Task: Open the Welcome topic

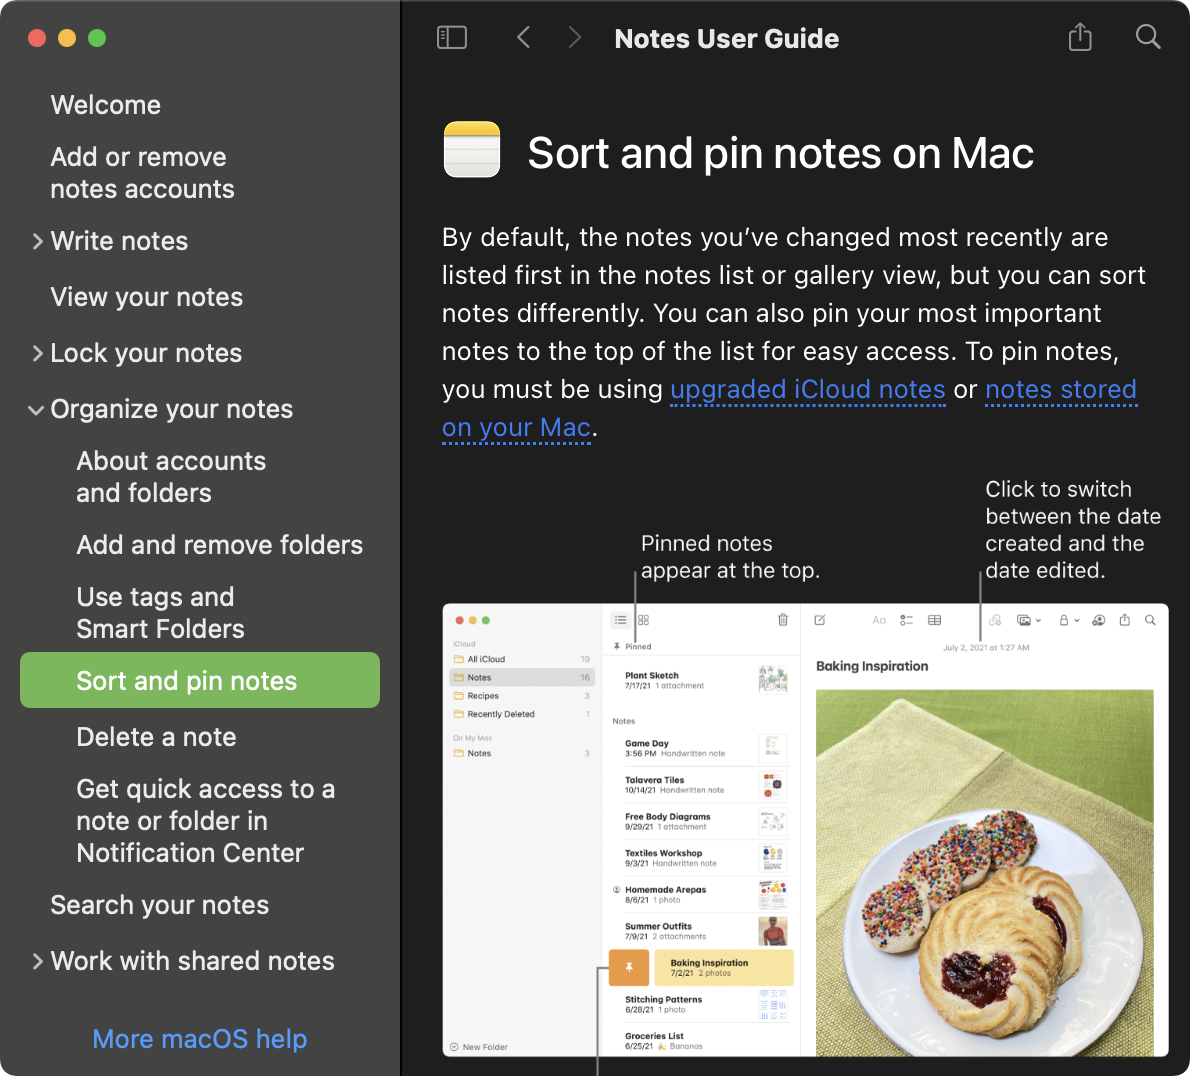Action: coord(105,105)
